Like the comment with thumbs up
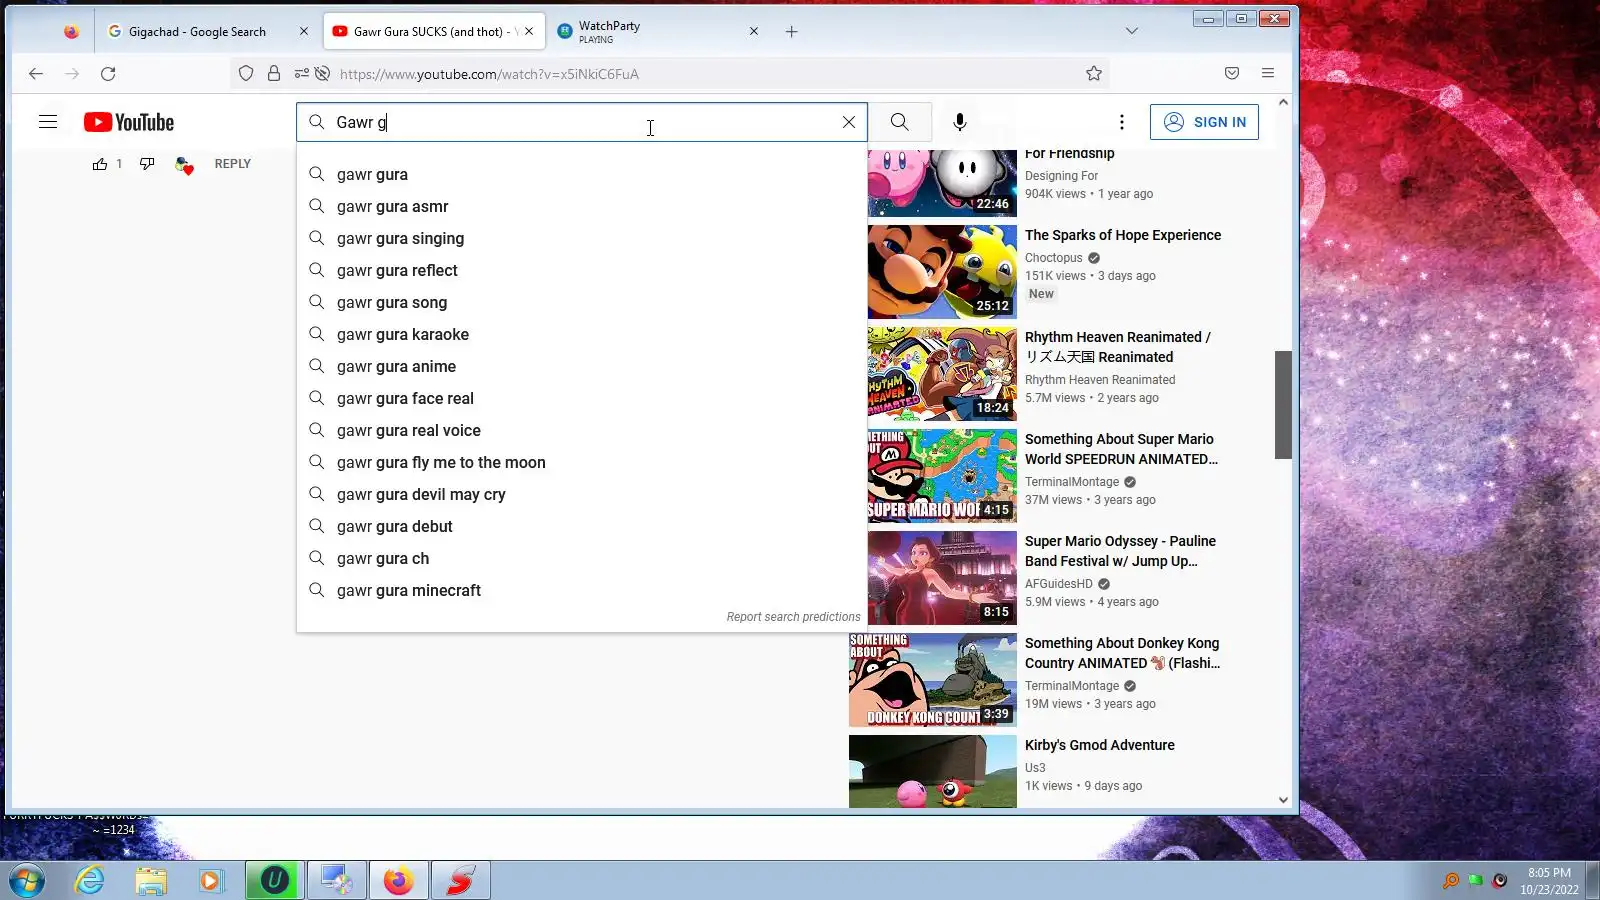The width and height of the screenshot is (1600, 900). tap(100, 164)
